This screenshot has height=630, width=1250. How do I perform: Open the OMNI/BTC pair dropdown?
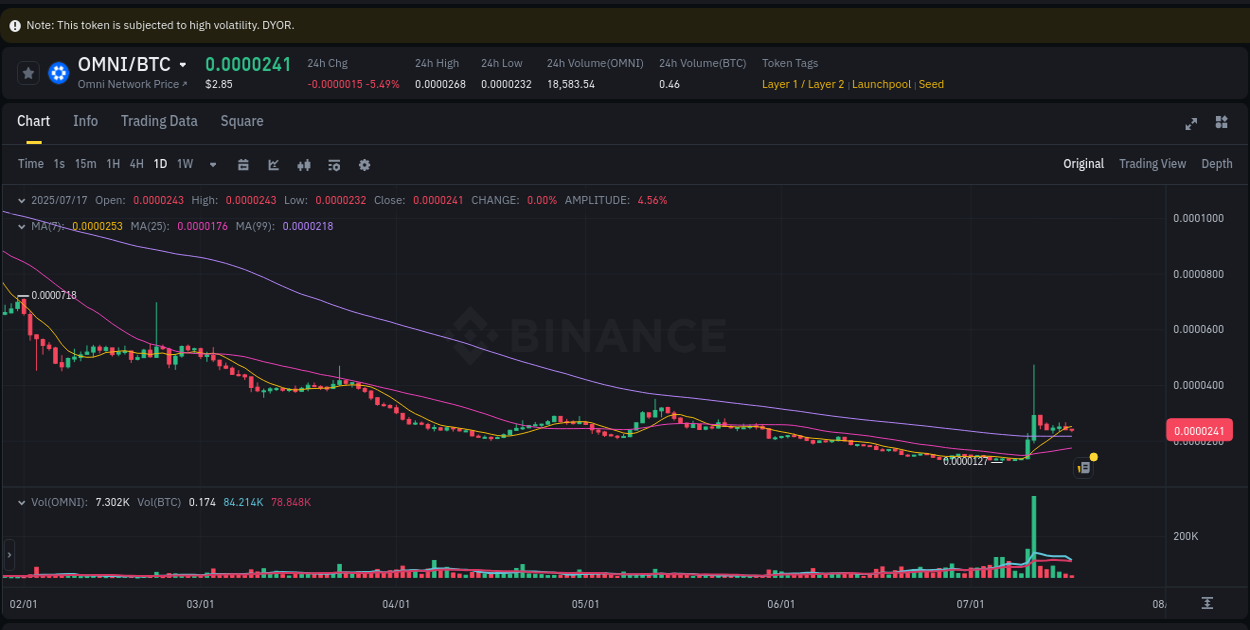[x=183, y=64]
